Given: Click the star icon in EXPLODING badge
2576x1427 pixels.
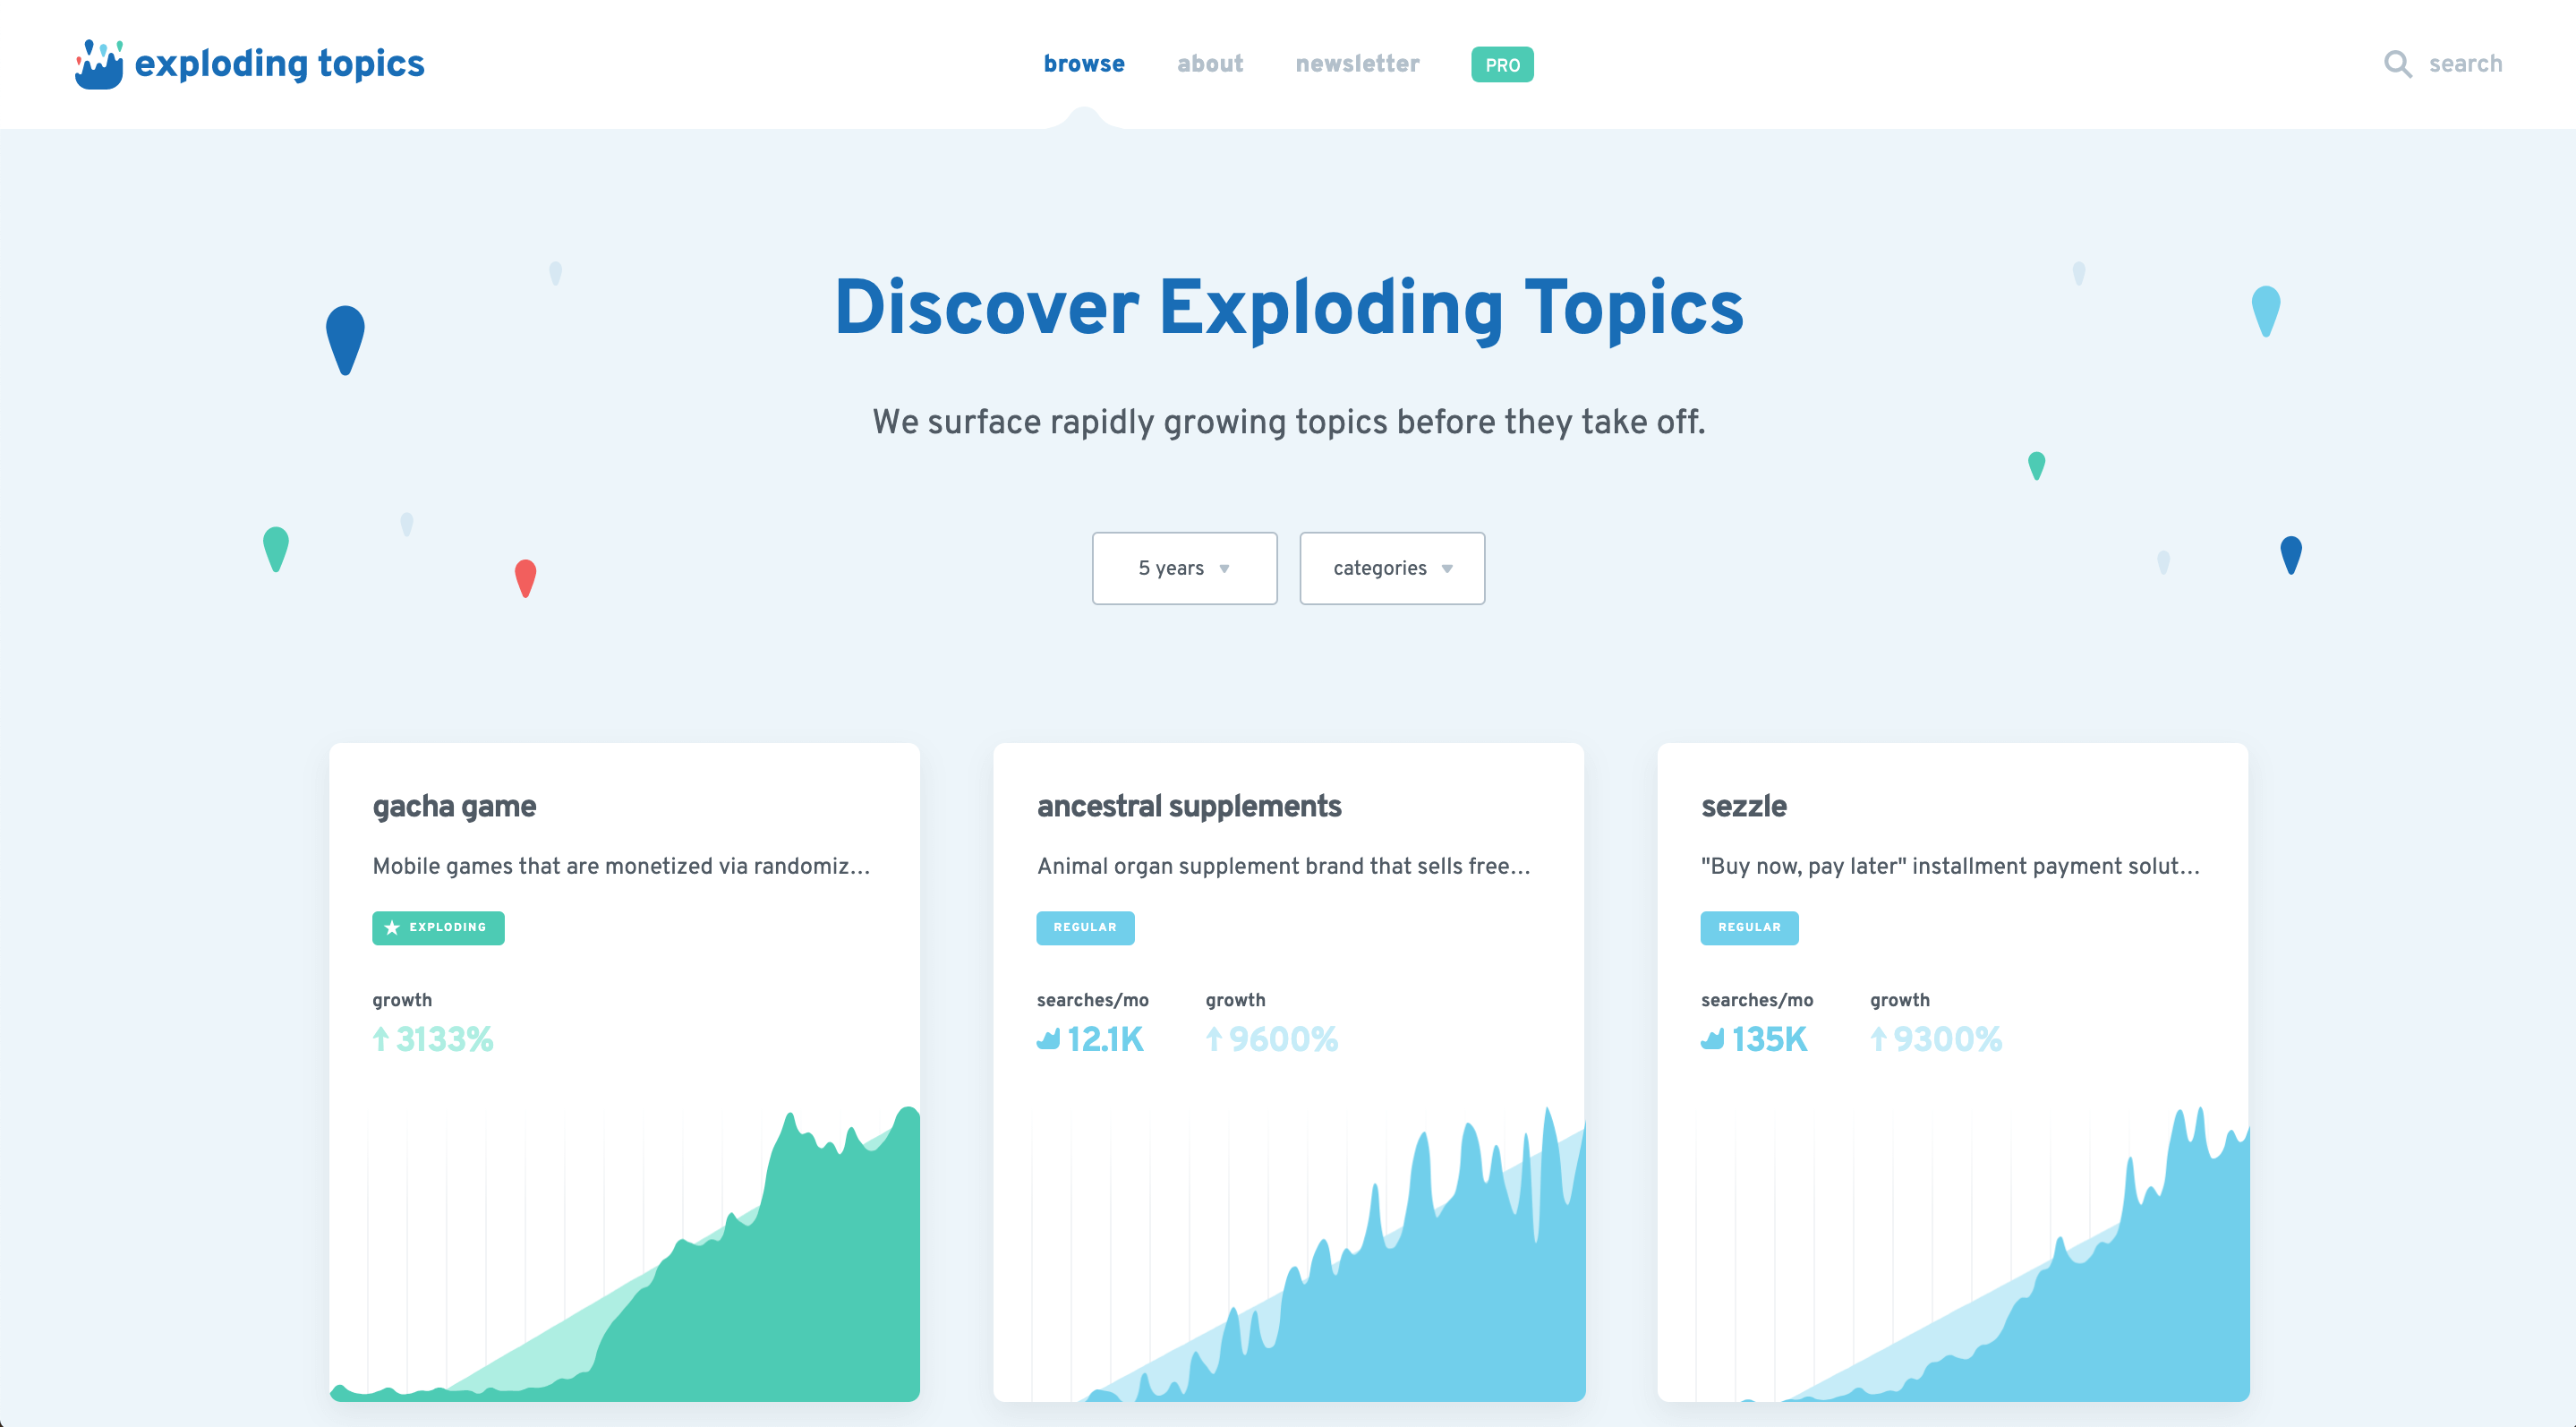Looking at the screenshot, I should (392, 928).
